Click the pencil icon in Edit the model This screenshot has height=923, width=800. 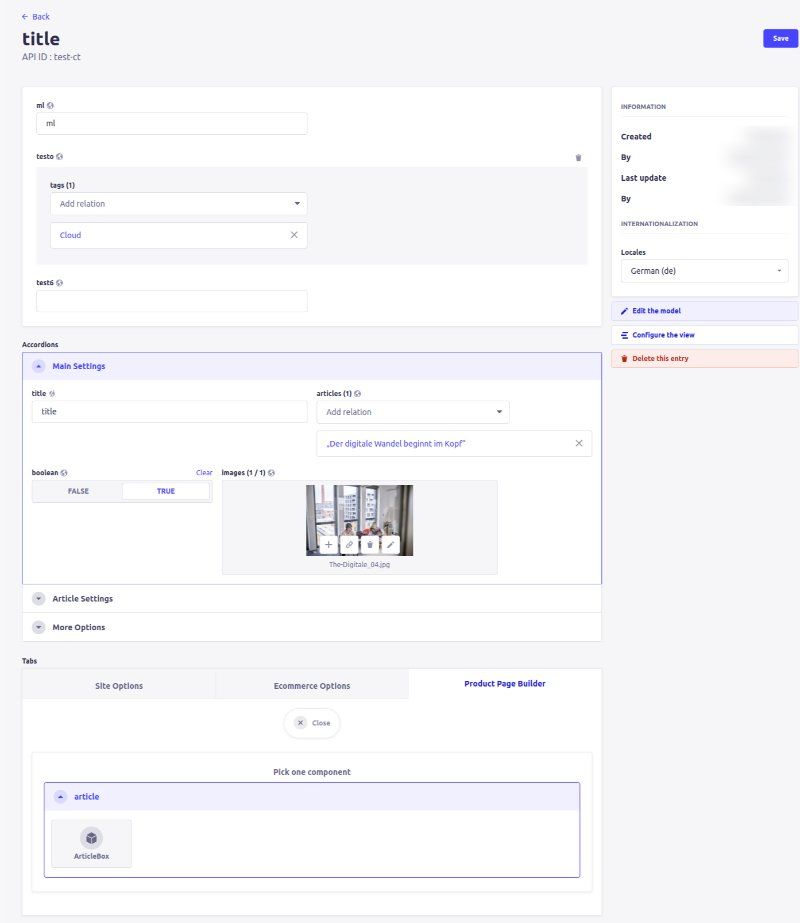pos(625,311)
